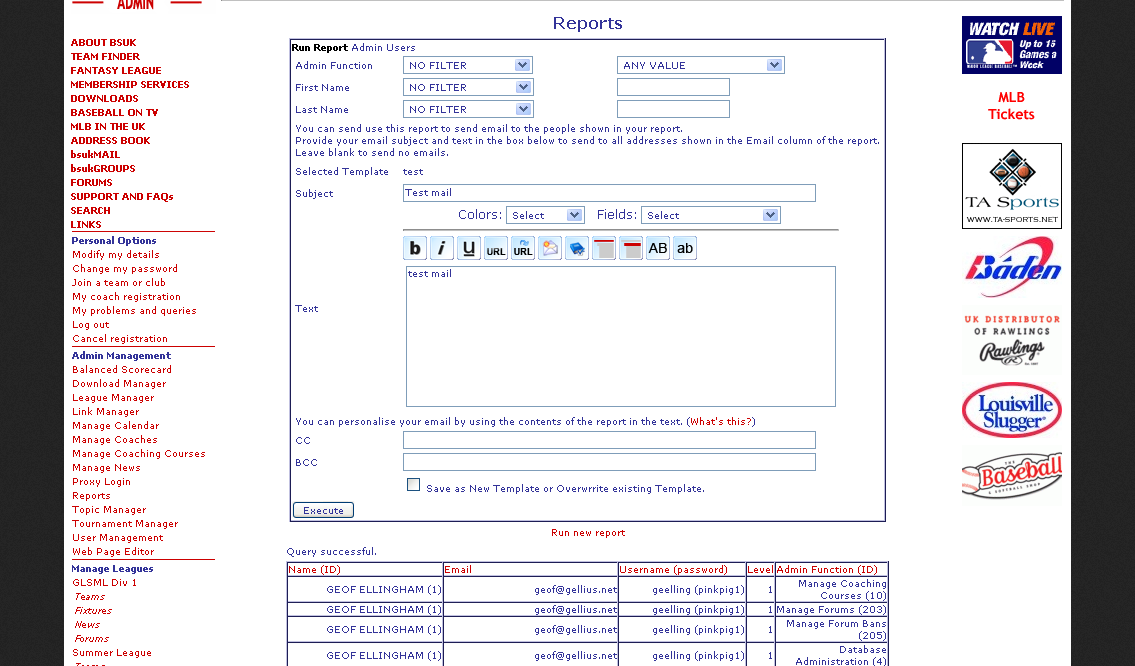Open the Balanced Scorecard admin link
This screenshot has height=666, width=1135.
click(122, 369)
